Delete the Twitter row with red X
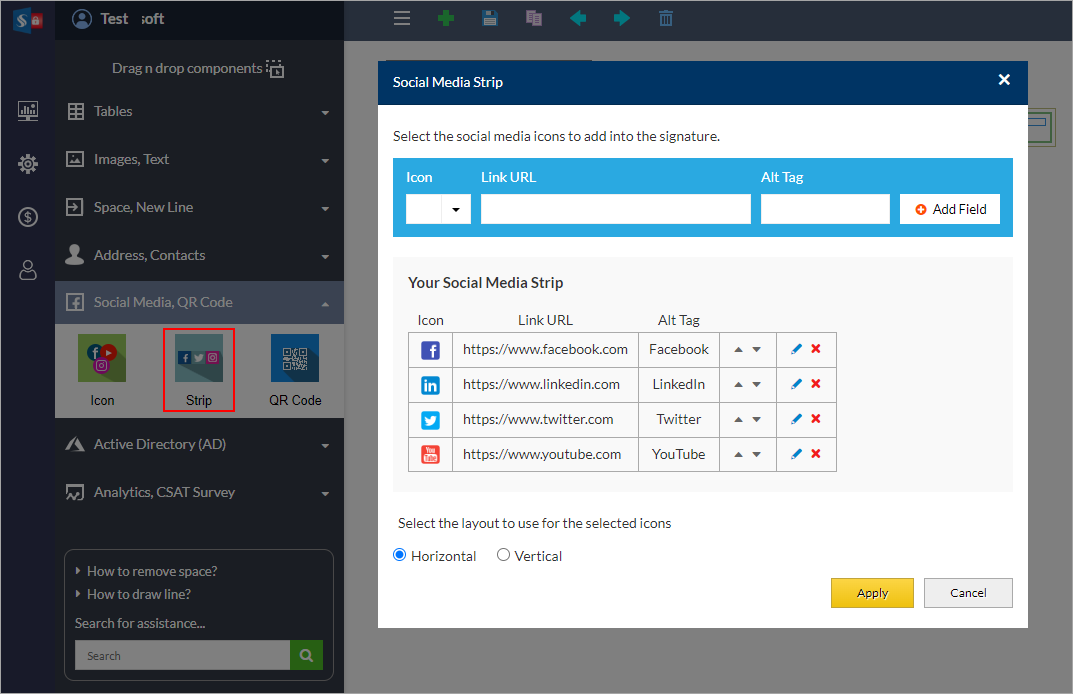The image size is (1073, 694). (816, 419)
